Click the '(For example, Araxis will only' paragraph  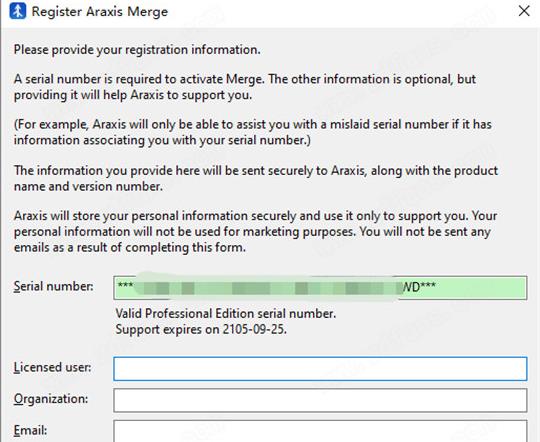pyautogui.click(x=253, y=132)
